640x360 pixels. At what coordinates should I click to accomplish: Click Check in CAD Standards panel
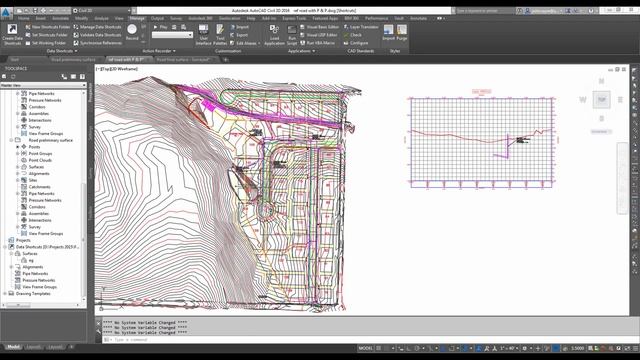tap(353, 35)
